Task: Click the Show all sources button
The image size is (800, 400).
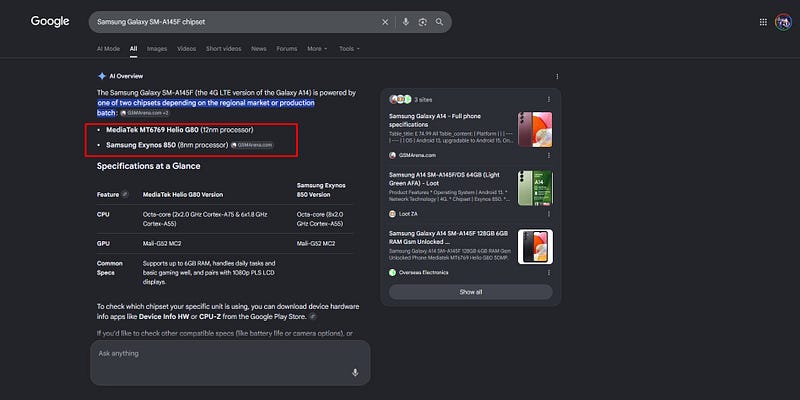Action: click(x=470, y=292)
